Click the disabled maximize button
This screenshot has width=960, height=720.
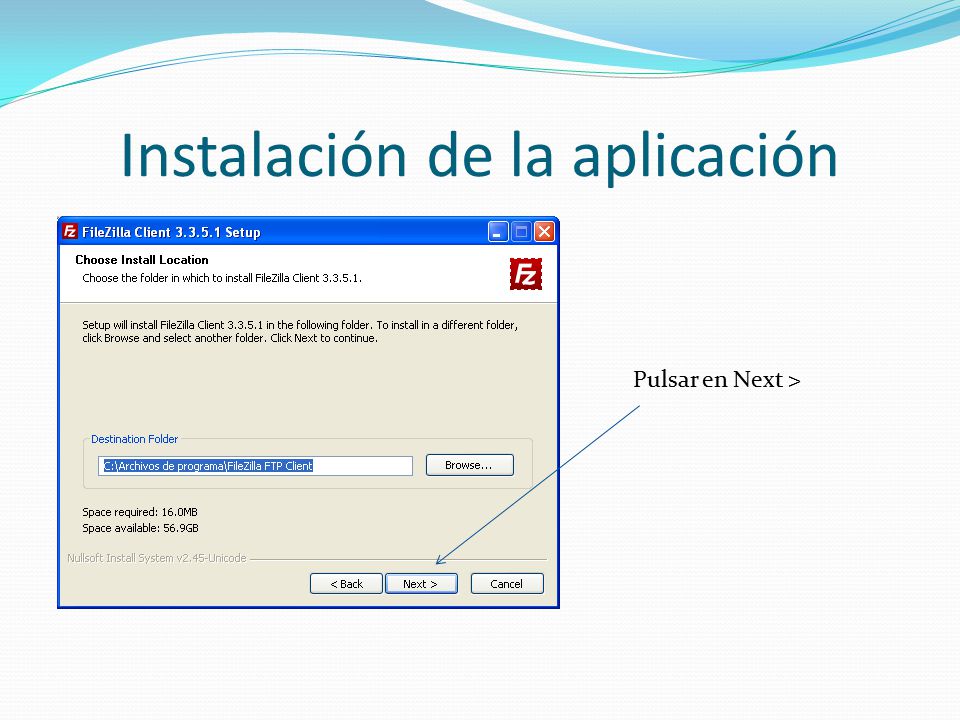(521, 232)
